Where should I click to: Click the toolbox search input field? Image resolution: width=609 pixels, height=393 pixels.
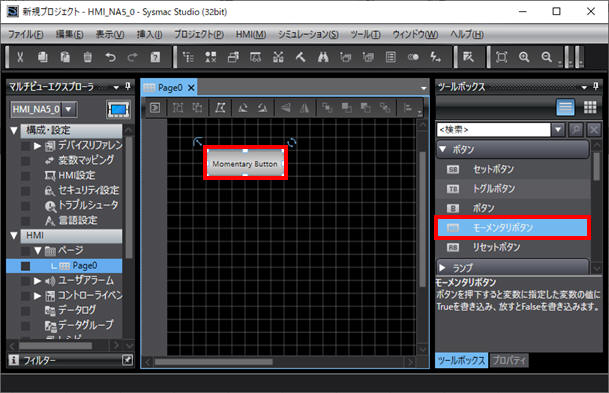pyautogui.click(x=494, y=130)
